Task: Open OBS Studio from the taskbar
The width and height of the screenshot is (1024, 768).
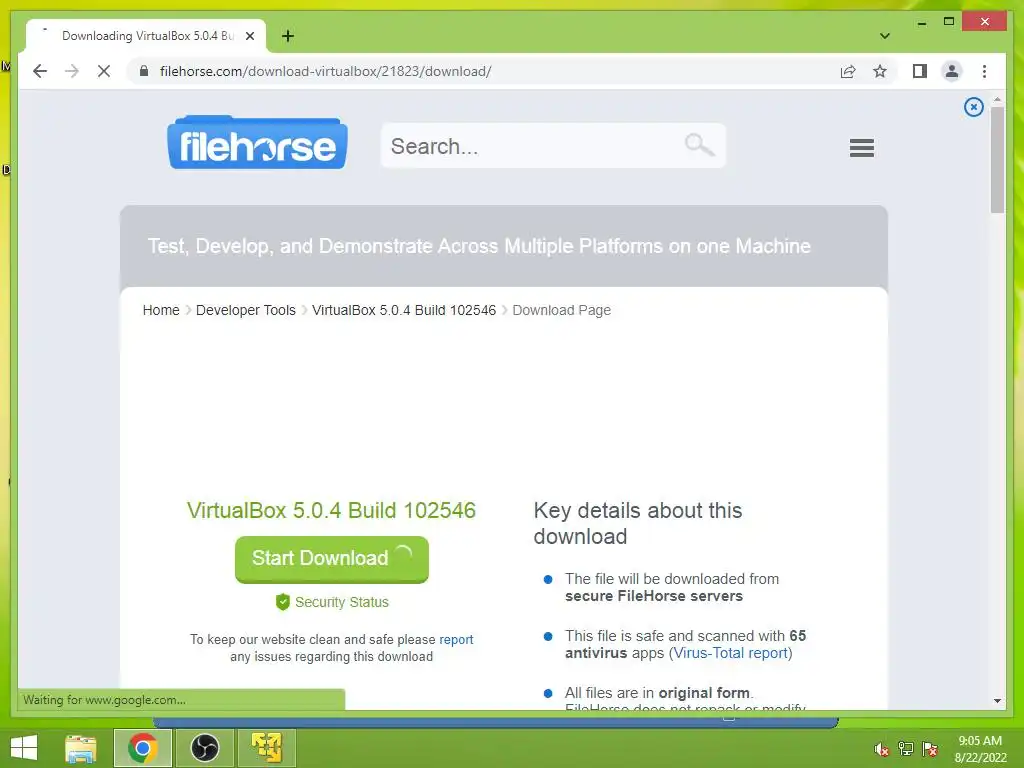Action: [x=205, y=748]
